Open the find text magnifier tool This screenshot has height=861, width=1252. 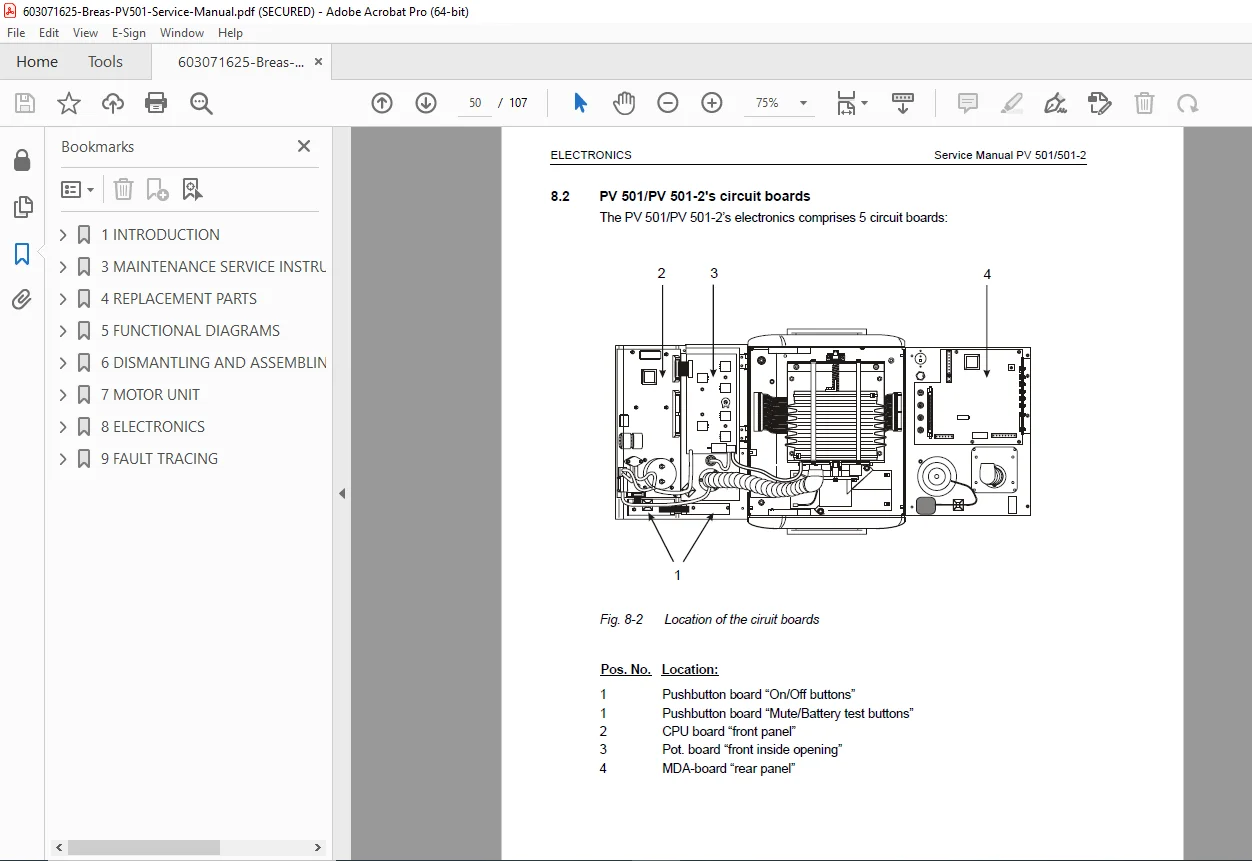point(201,103)
